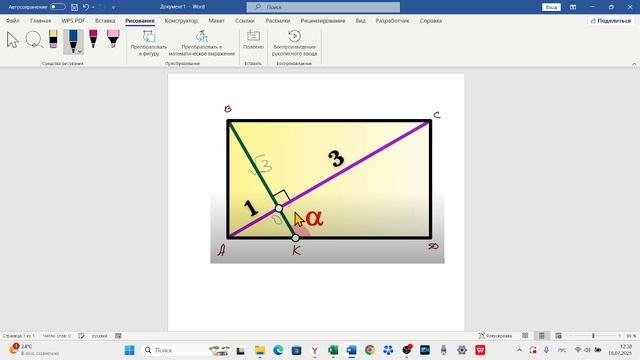Click the weather widget showing 24°C
This screenshot has height=360, width=640.
click(x=35, y=350)
